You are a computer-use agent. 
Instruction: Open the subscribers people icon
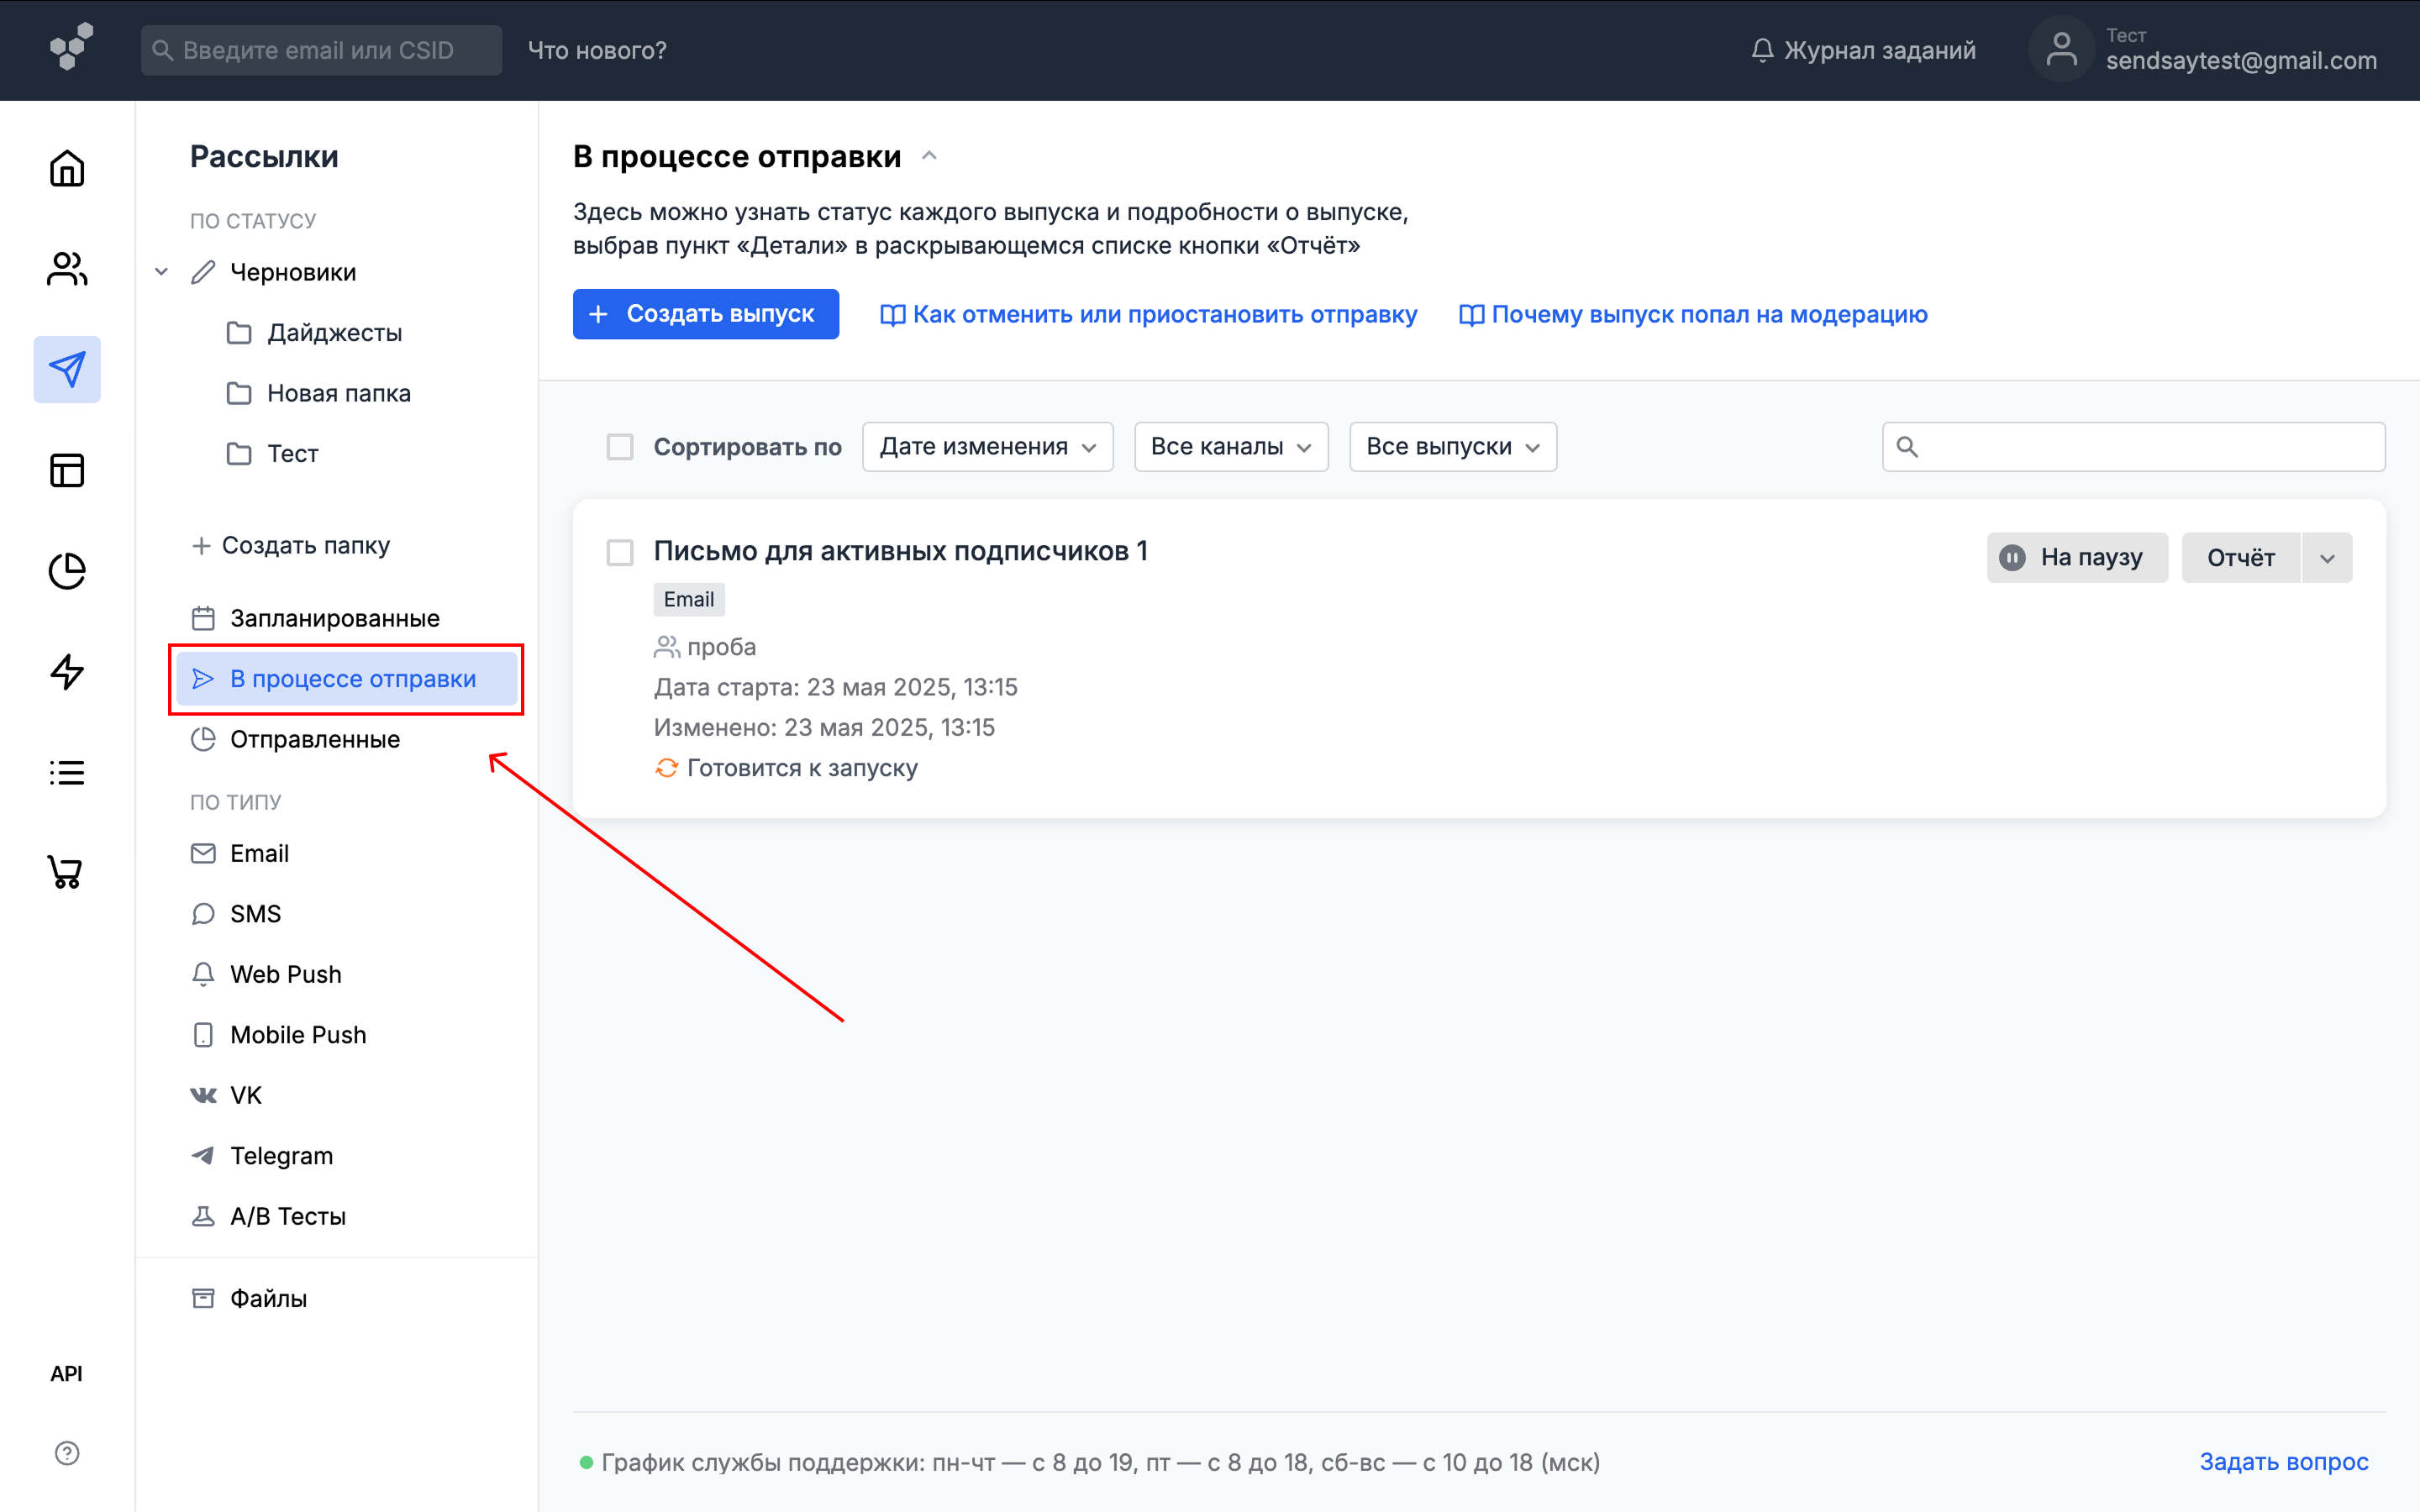[67, 269]
